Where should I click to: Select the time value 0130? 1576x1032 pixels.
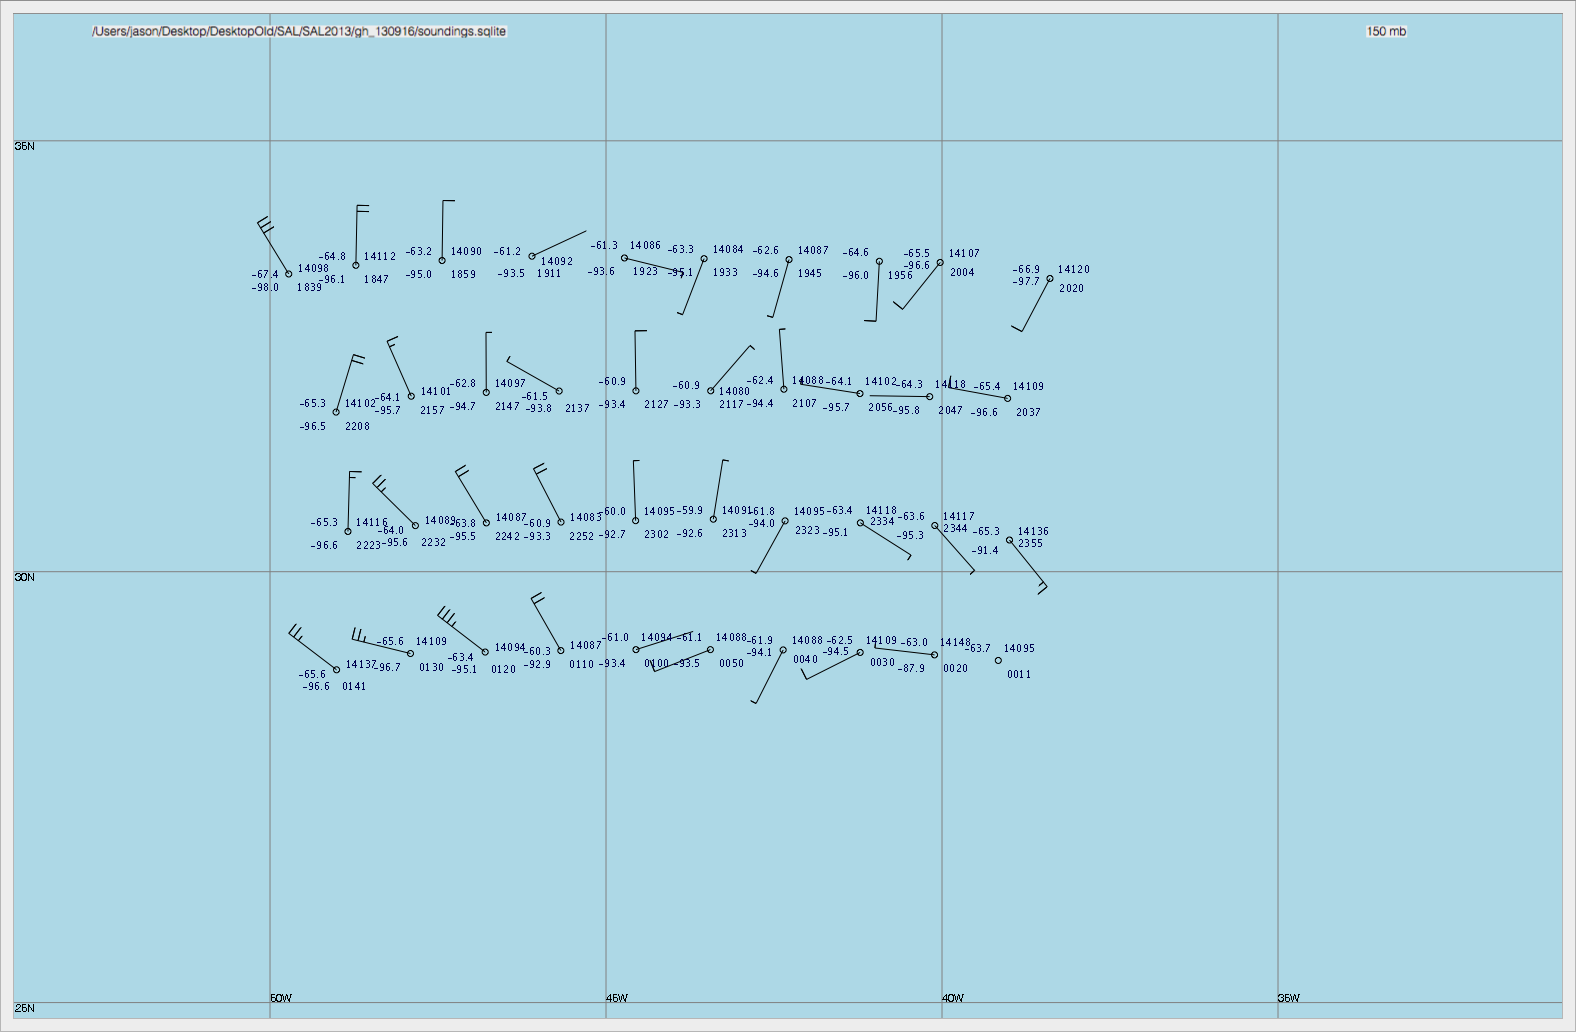point(431,668)
